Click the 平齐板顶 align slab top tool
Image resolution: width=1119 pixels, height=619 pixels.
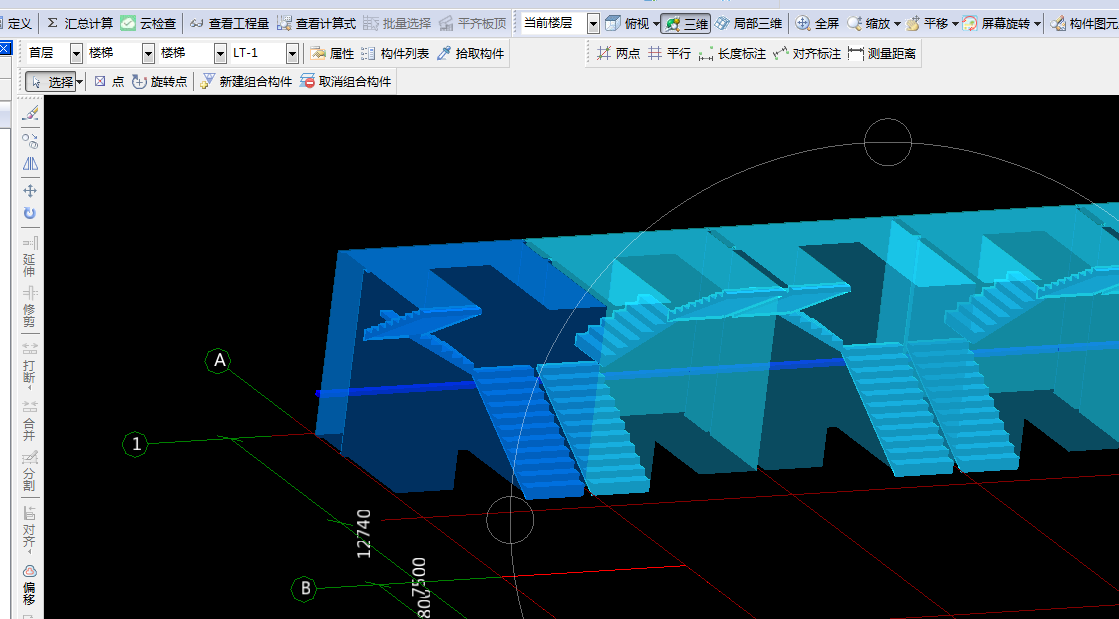click(472, 24)
